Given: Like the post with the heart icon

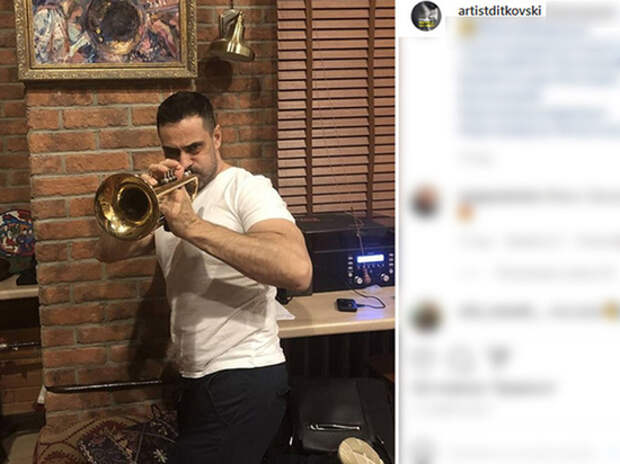Looking at the screenshot, I should tap(426, 358).
